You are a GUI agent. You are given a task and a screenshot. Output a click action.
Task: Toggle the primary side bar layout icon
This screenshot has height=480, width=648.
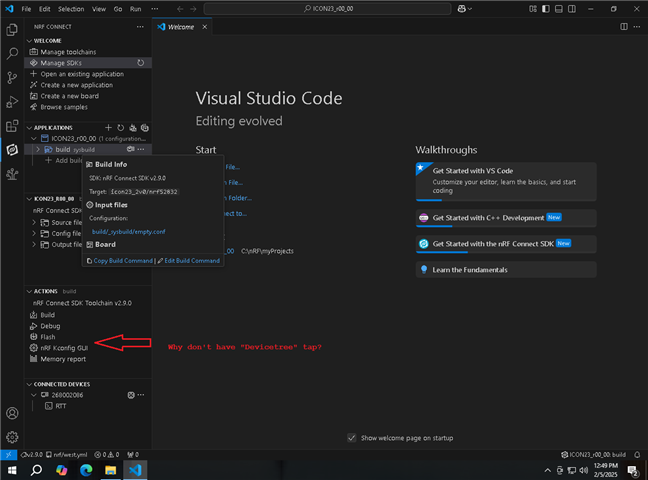click(x=546, y=9)
